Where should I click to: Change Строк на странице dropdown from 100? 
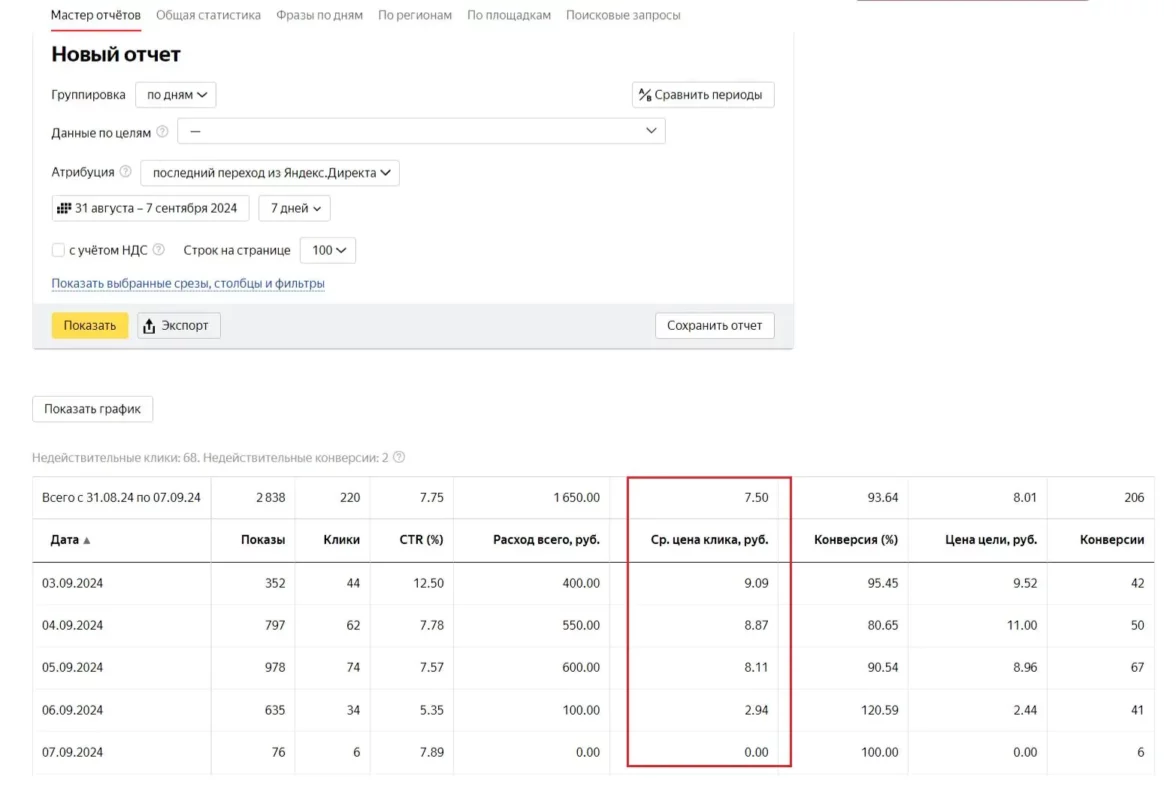pyautogui.click(x=328, y=250)
